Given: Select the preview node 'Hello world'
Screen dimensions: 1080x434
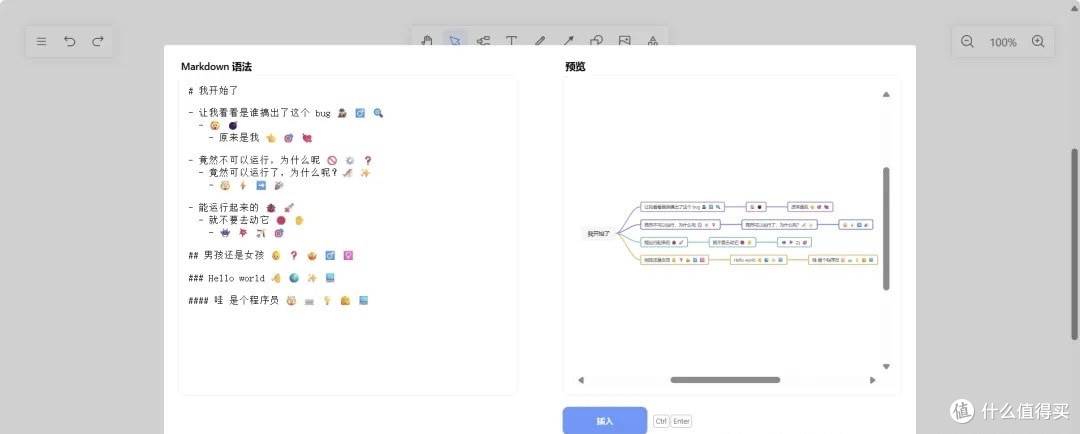Looking at the screenshot, I should pyautogui.click(x=758, y=260).
